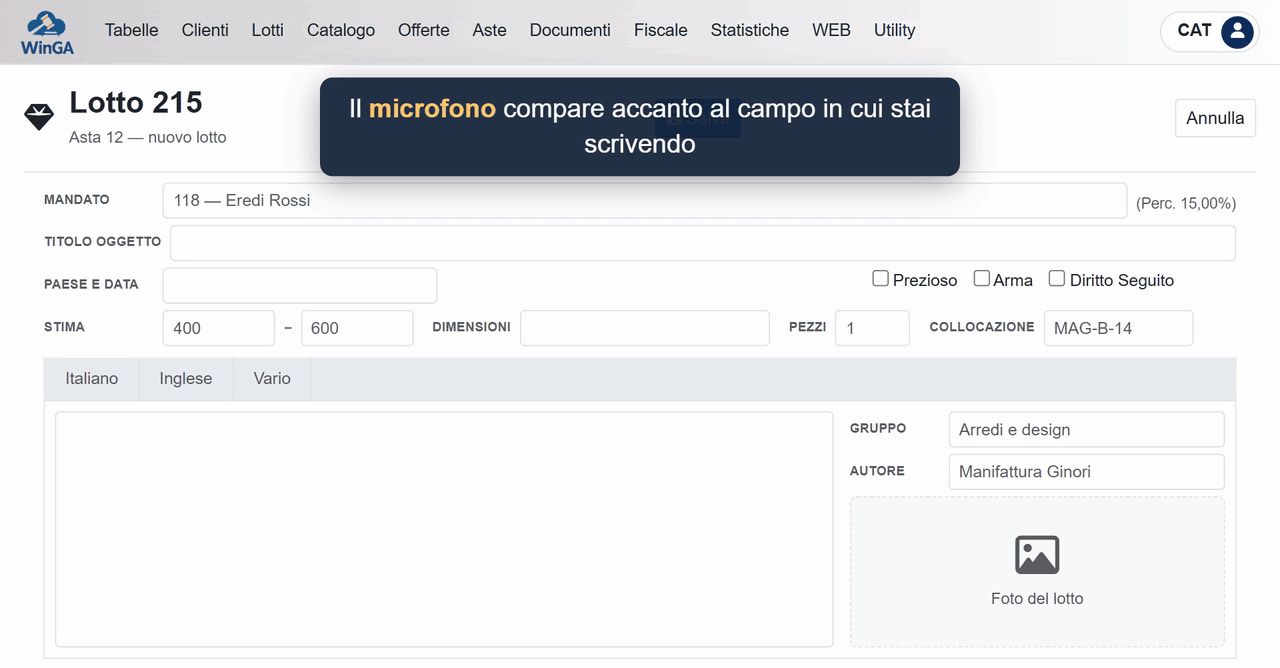This screenshot has width=1280, height=668.
Task: Click the maximum Stima field showing 600
Action: click(357, 328)
